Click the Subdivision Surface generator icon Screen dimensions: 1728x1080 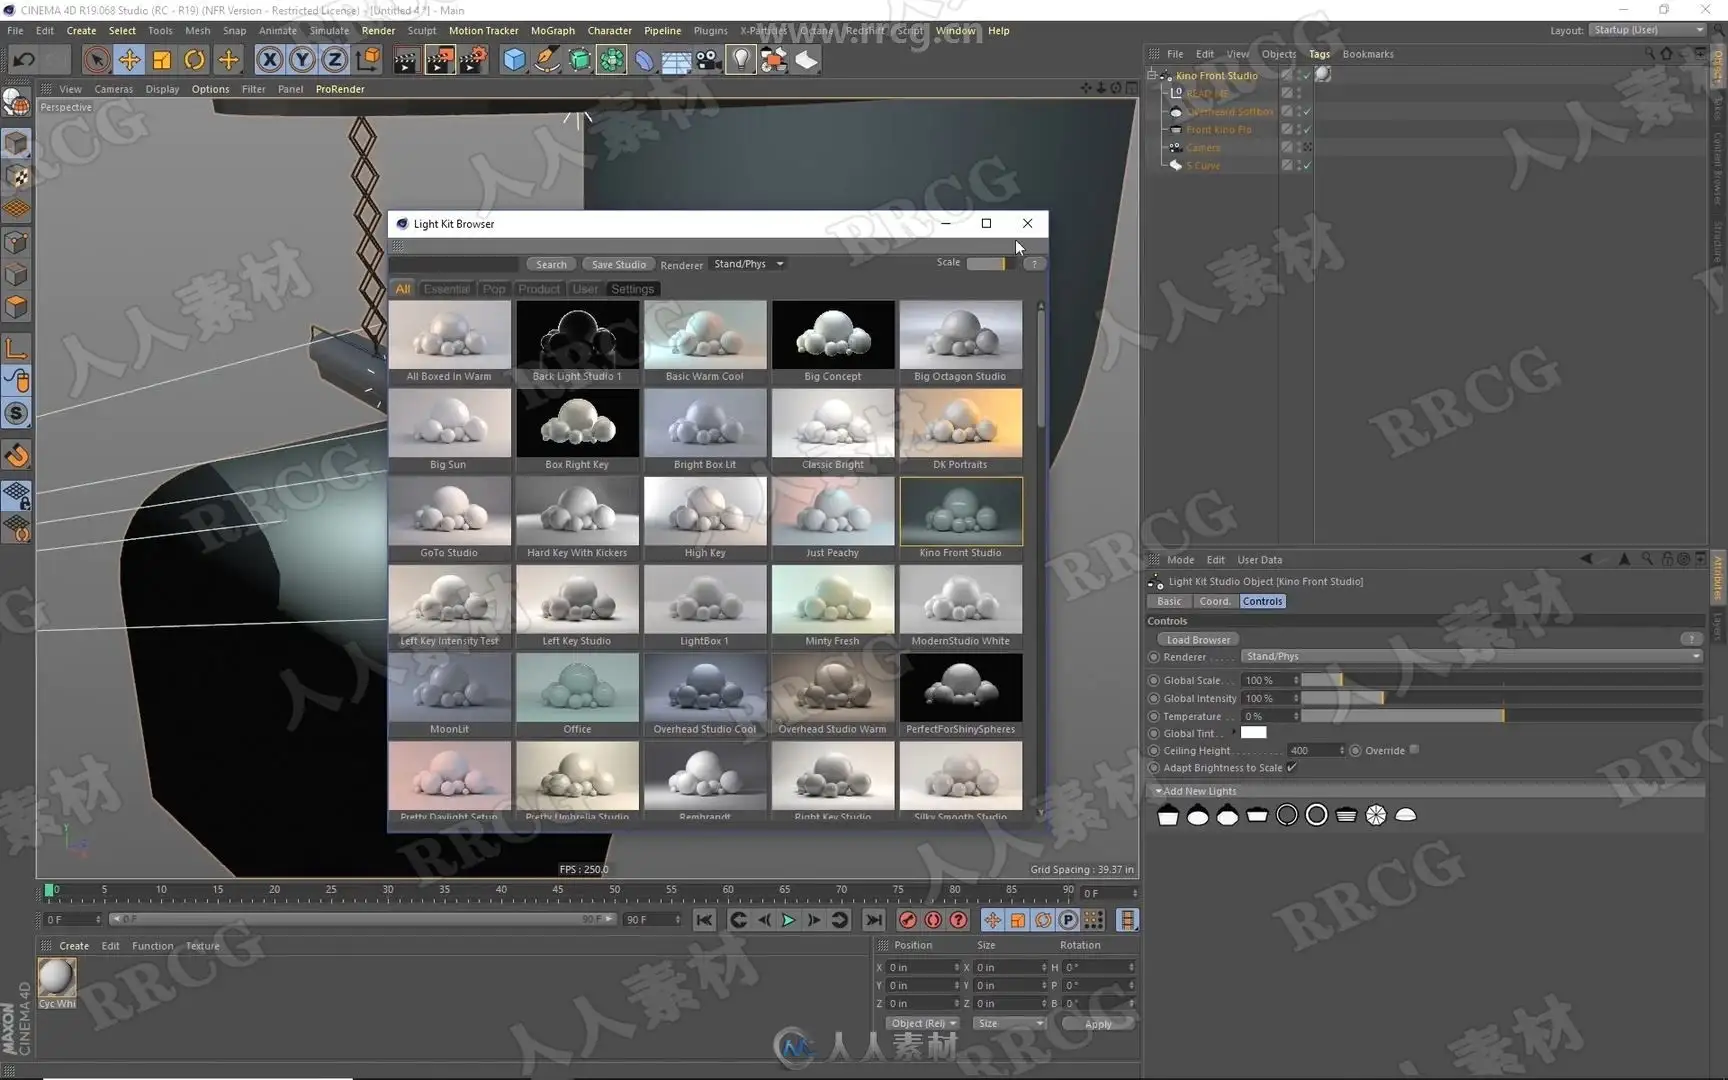(x=580, y=61)
